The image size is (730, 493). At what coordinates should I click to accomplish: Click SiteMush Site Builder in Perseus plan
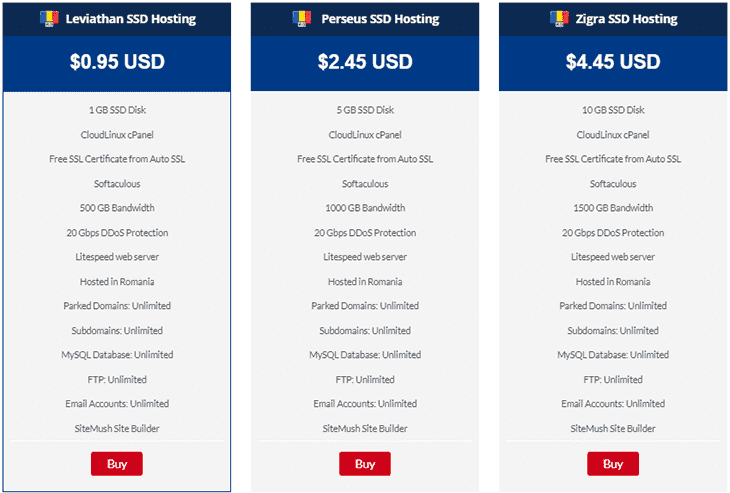point(365,428)
